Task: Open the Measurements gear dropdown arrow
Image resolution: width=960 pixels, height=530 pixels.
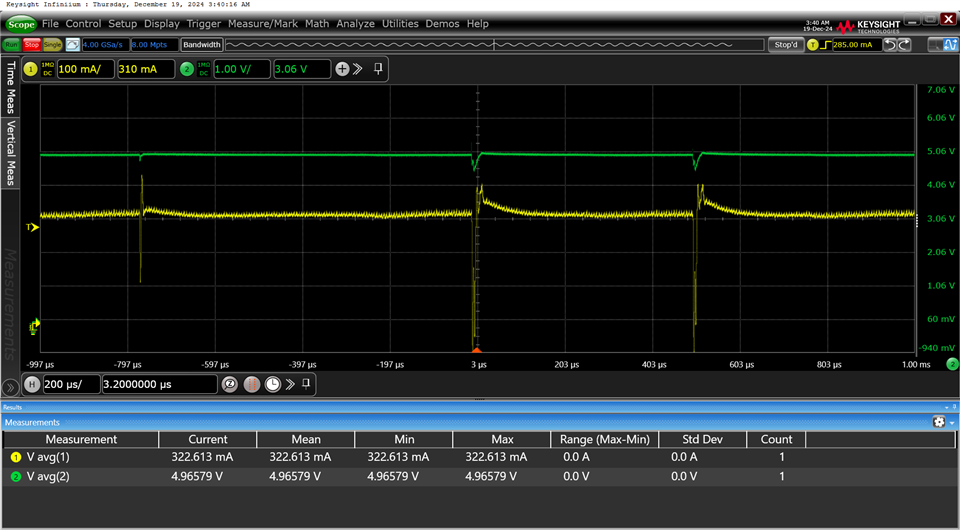Action: 952,422
